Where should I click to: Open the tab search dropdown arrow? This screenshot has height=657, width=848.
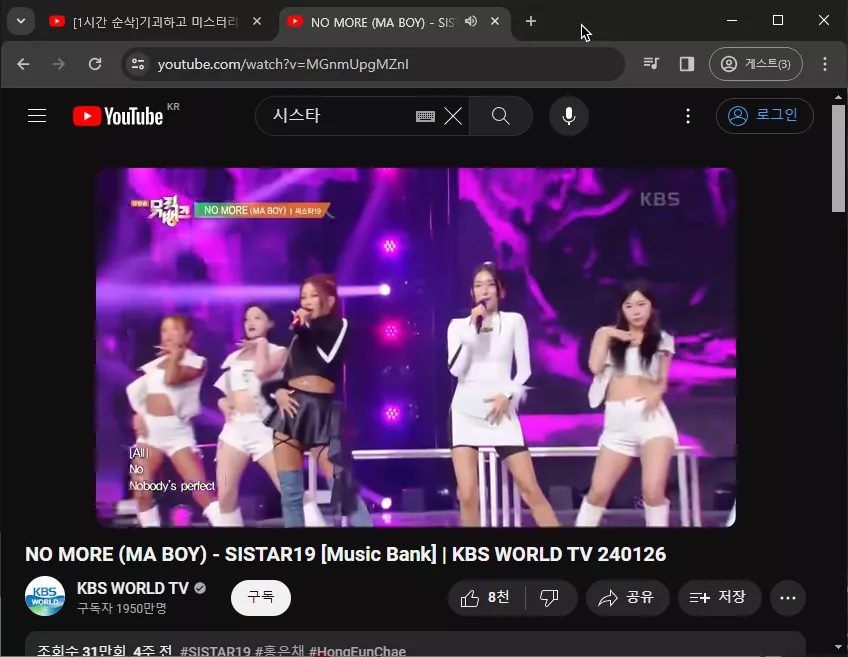point(21,22)
